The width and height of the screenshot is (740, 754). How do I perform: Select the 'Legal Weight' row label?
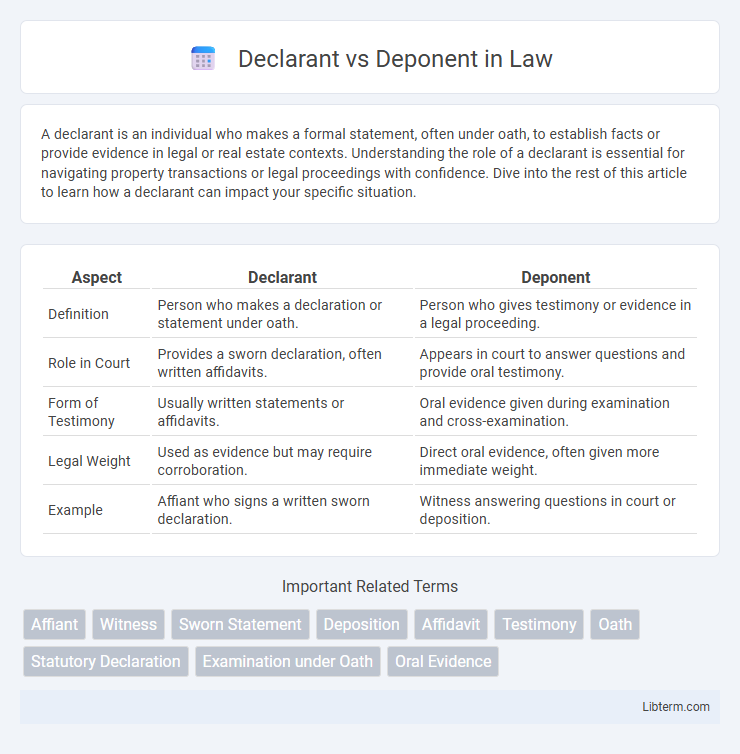tap(89, 461)
